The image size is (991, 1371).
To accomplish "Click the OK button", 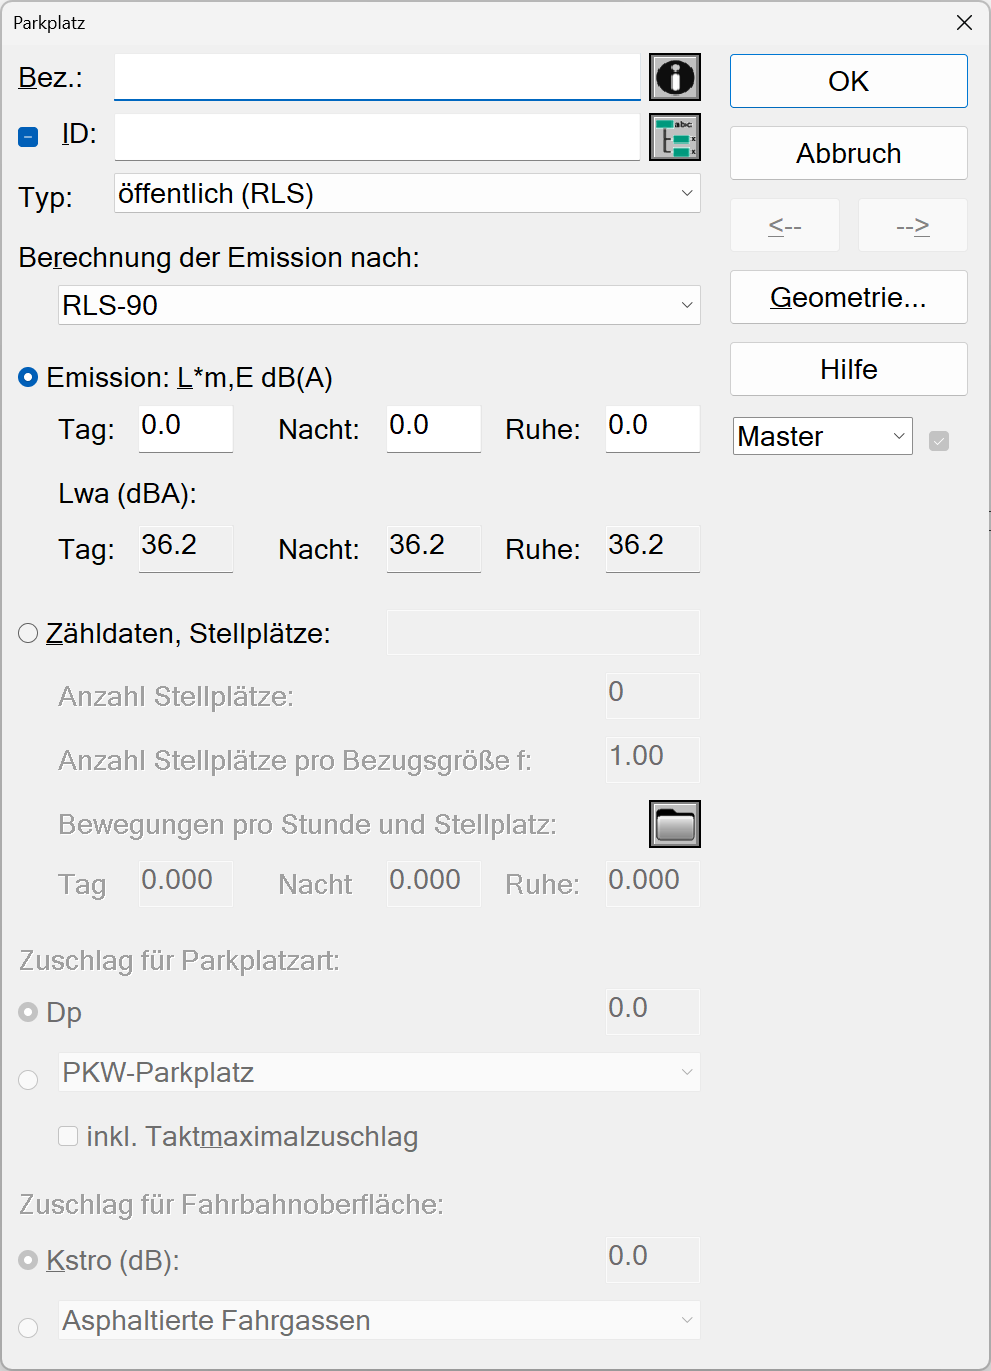I will tap(849, 81).
